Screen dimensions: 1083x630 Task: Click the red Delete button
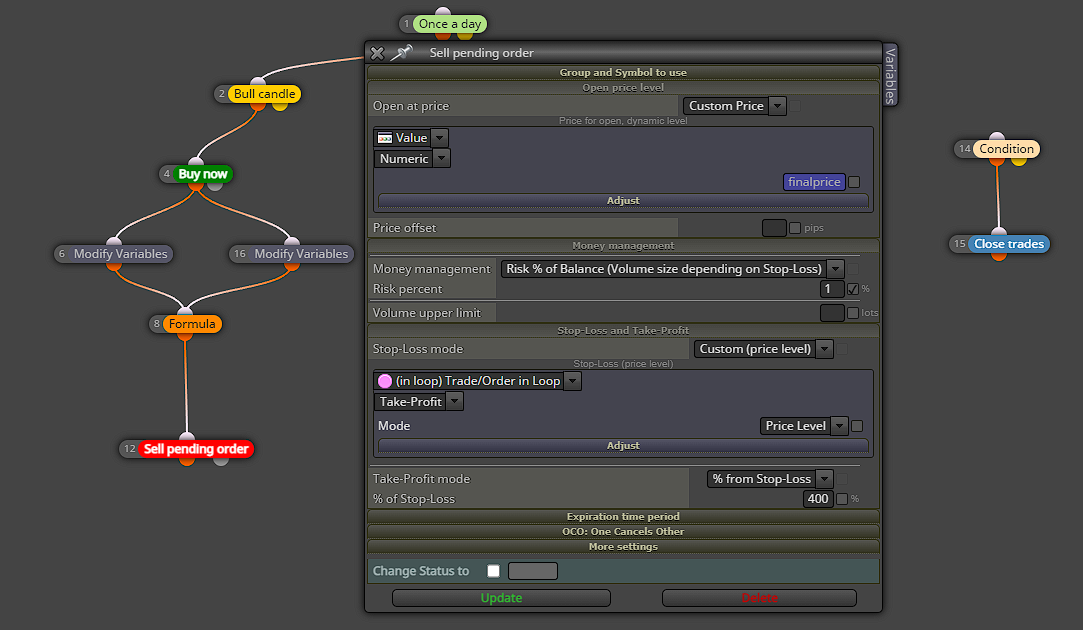pos(759,598)
